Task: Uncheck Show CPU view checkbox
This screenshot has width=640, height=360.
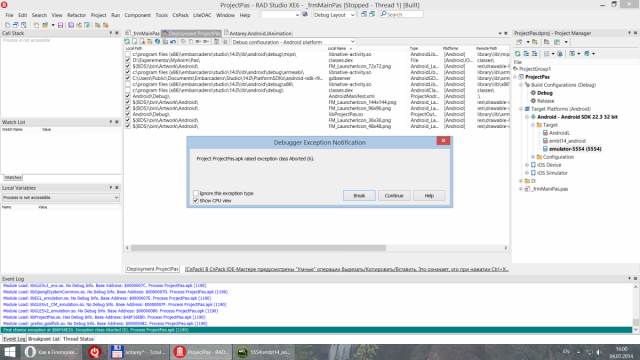Action: point(196,200)
